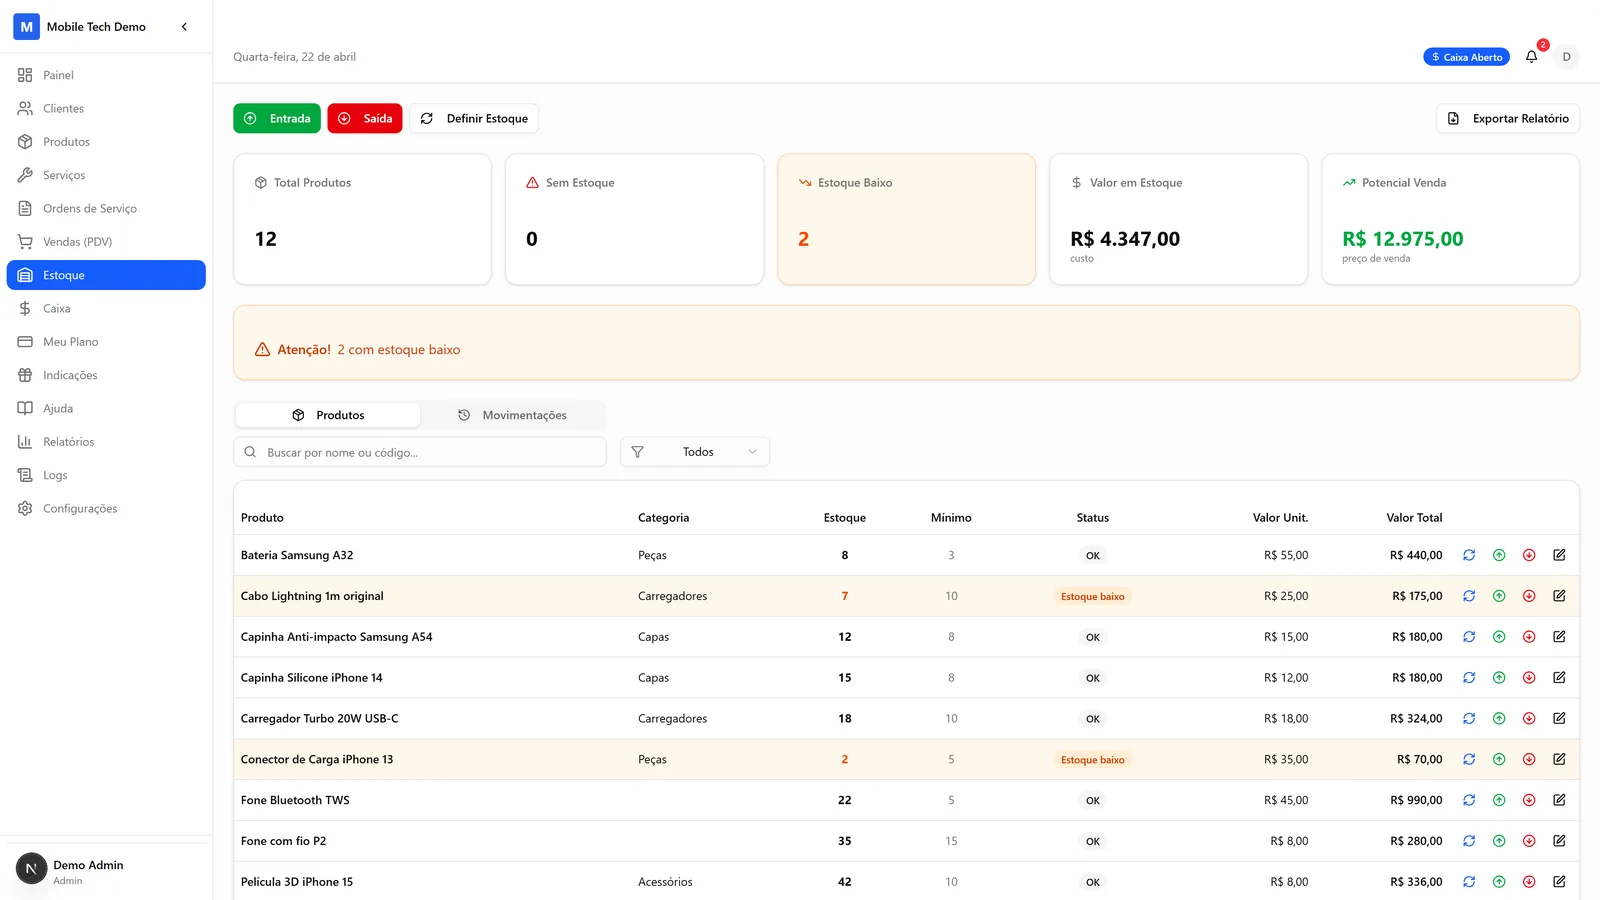1600x900 pixels.
Task: Click the Mobile Tech Demo logo icon
Action: point(27,27)
